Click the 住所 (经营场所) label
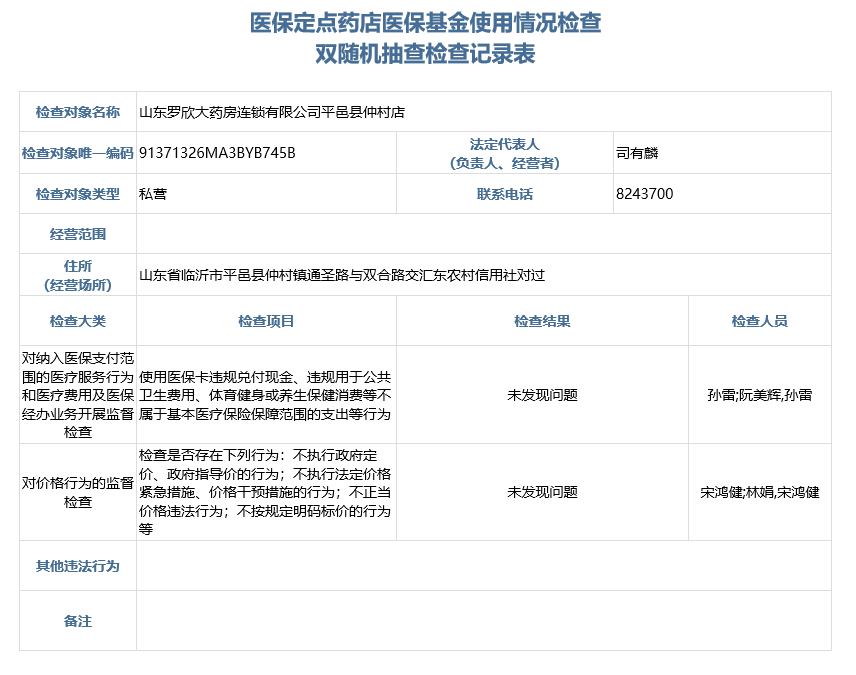Viewport: 856px width, 675px height. pyautogui.click(x=78, y=275)
